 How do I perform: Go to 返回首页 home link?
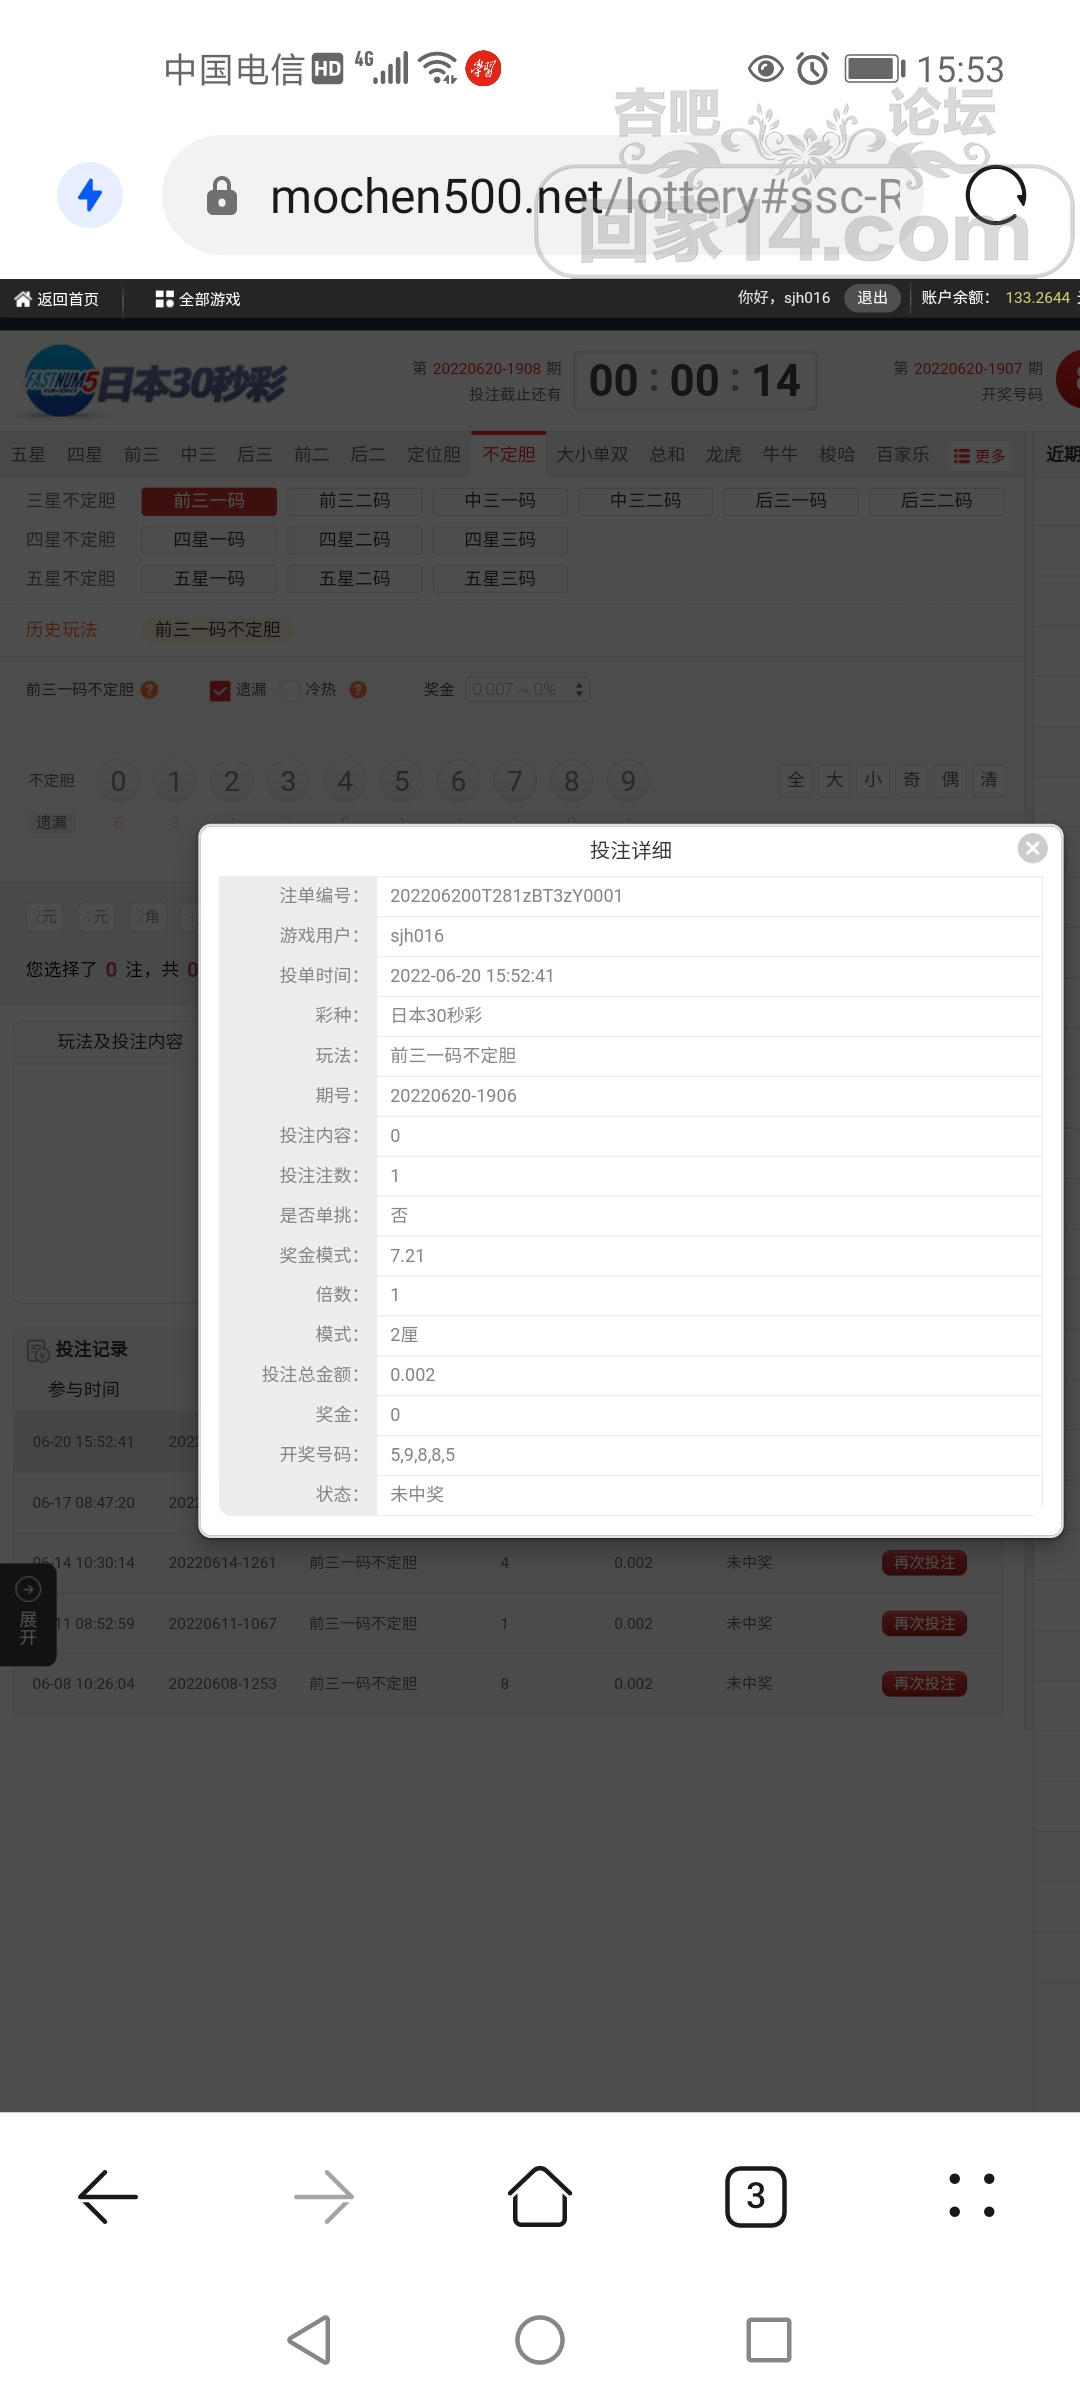click(x=57, y=299)
